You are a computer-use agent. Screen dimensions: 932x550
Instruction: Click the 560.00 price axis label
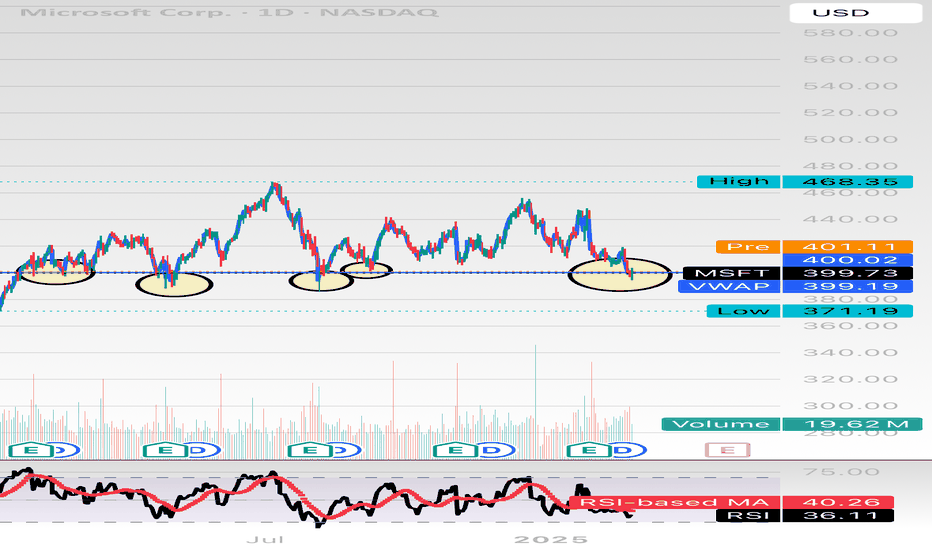851,59
